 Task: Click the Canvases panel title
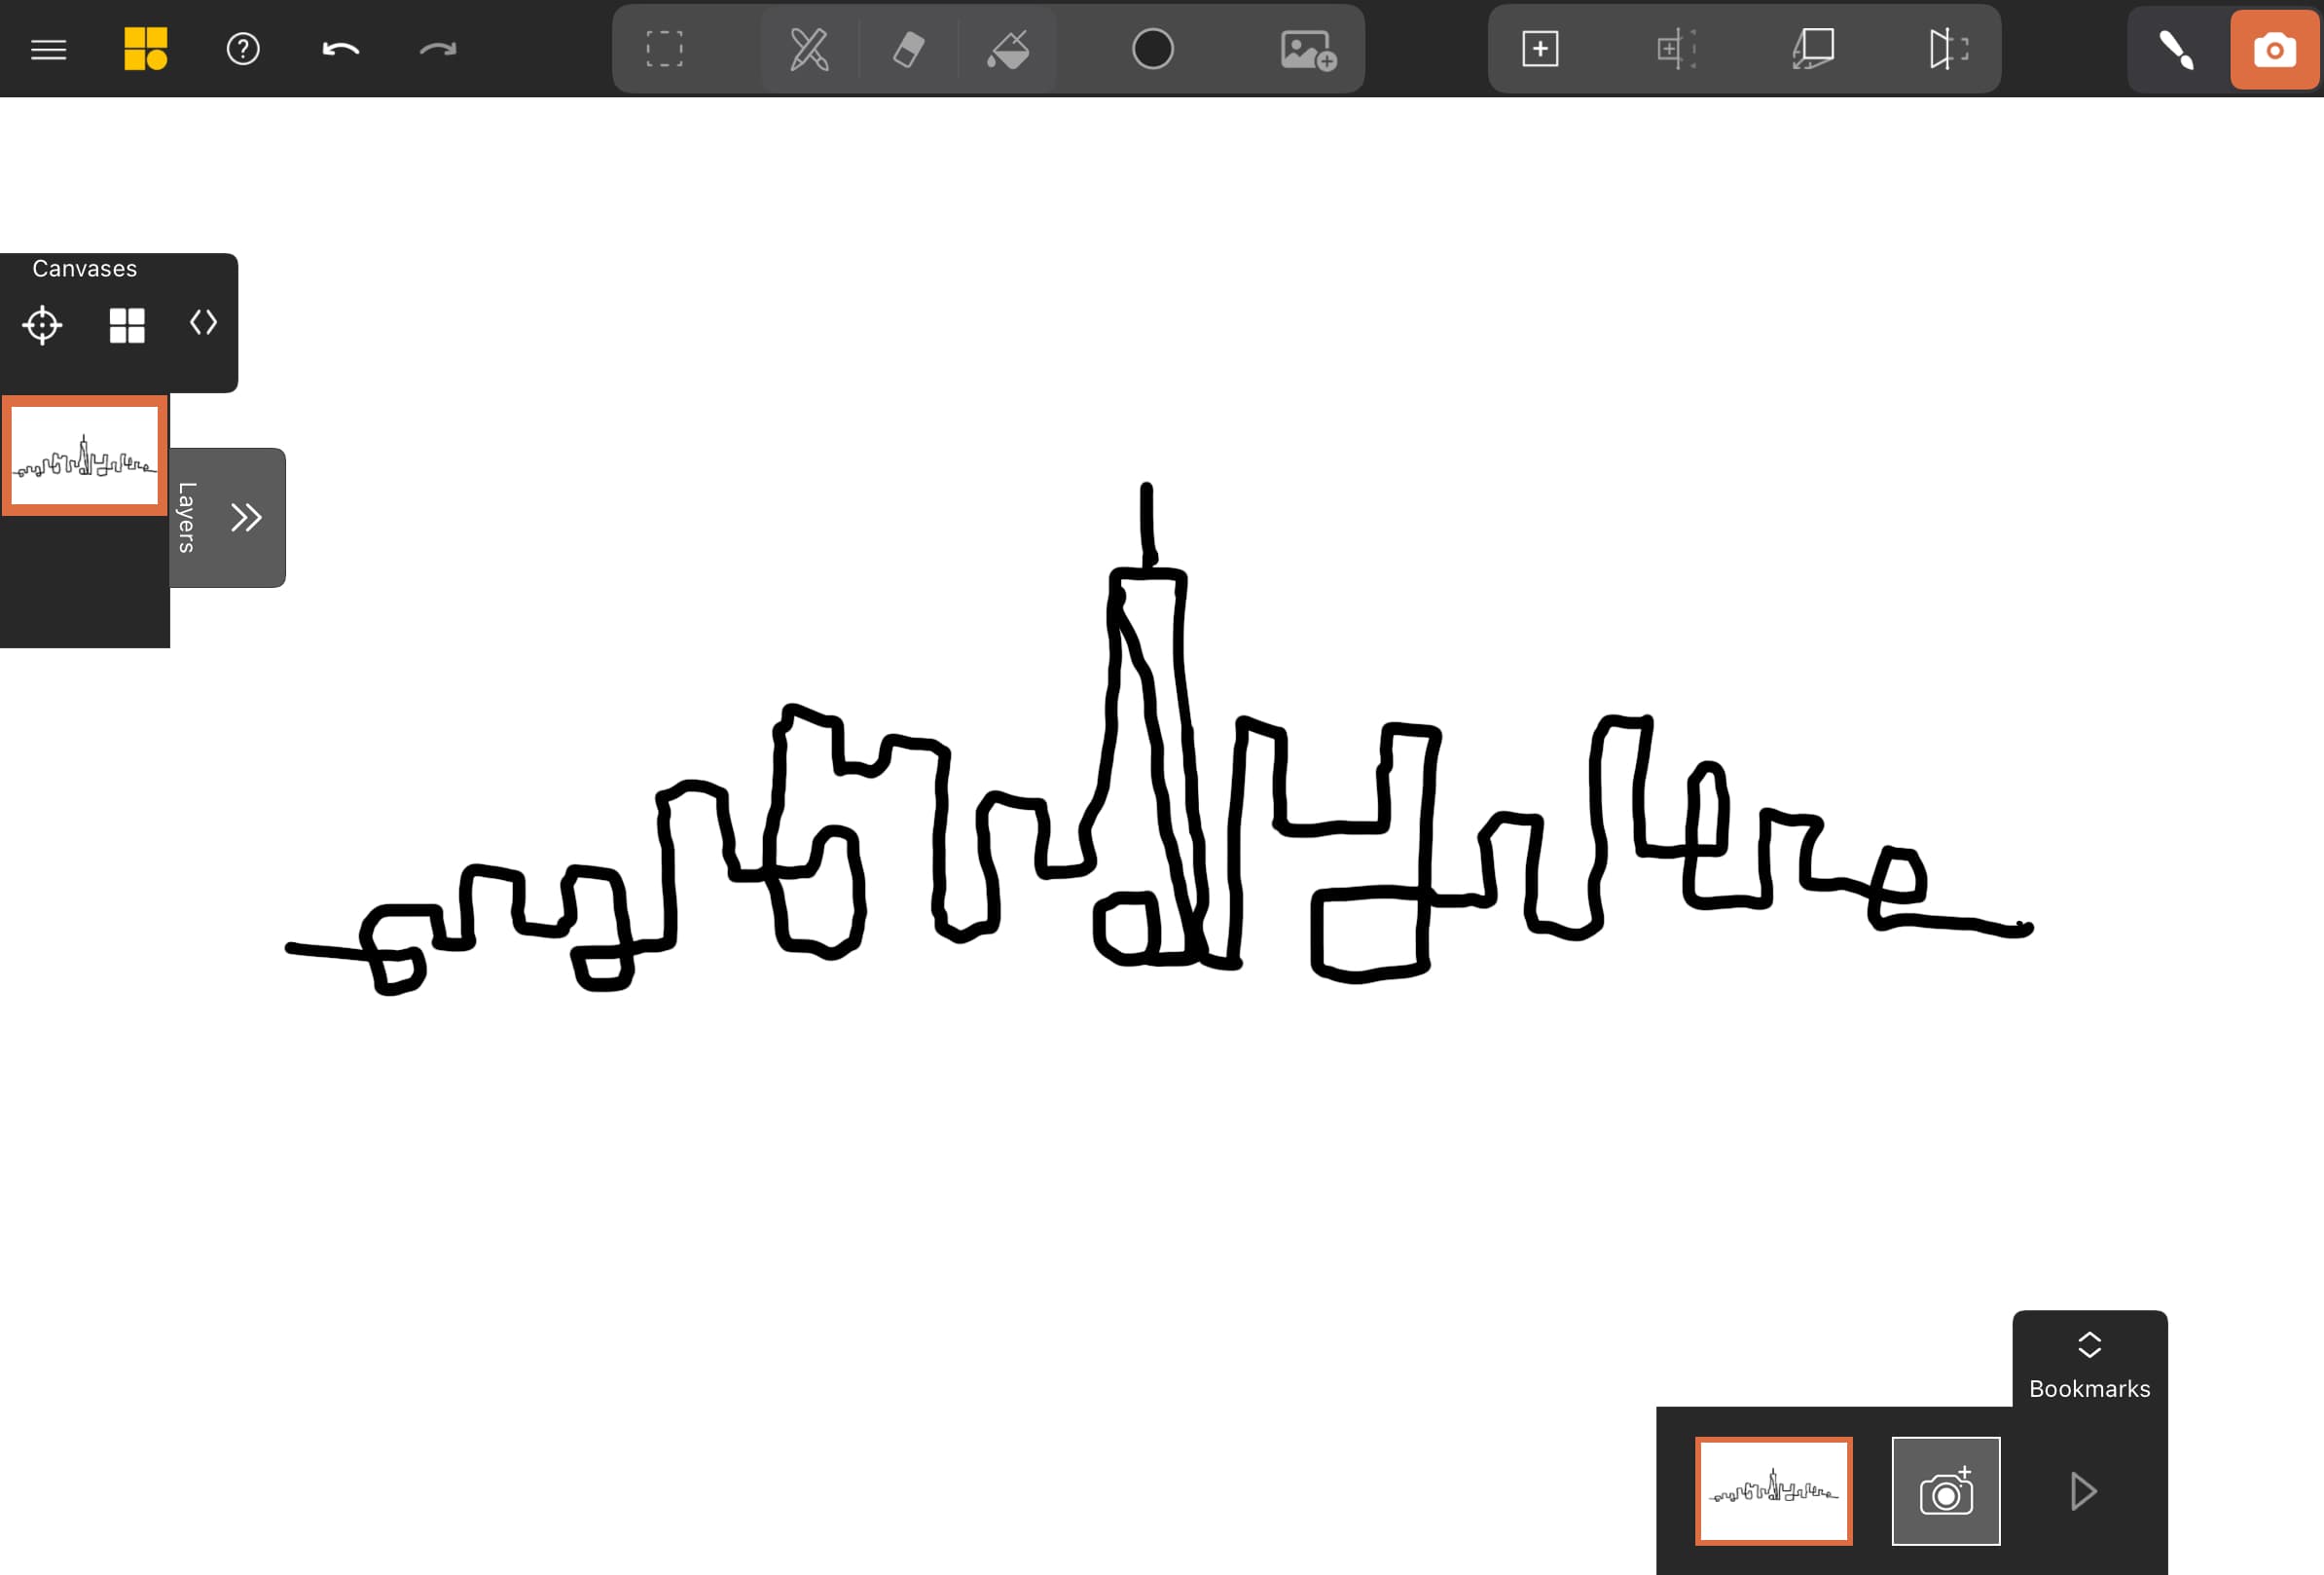[84, 268]
